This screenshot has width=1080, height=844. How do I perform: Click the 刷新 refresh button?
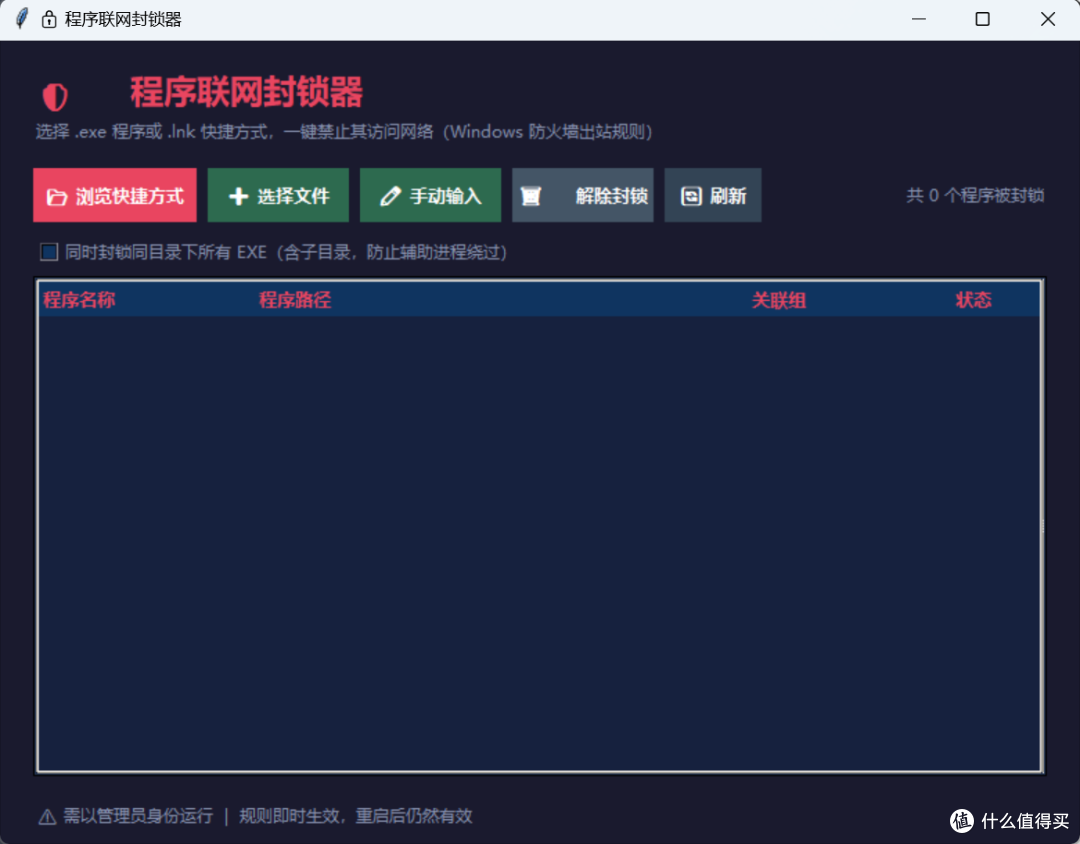tap(713, 196)
